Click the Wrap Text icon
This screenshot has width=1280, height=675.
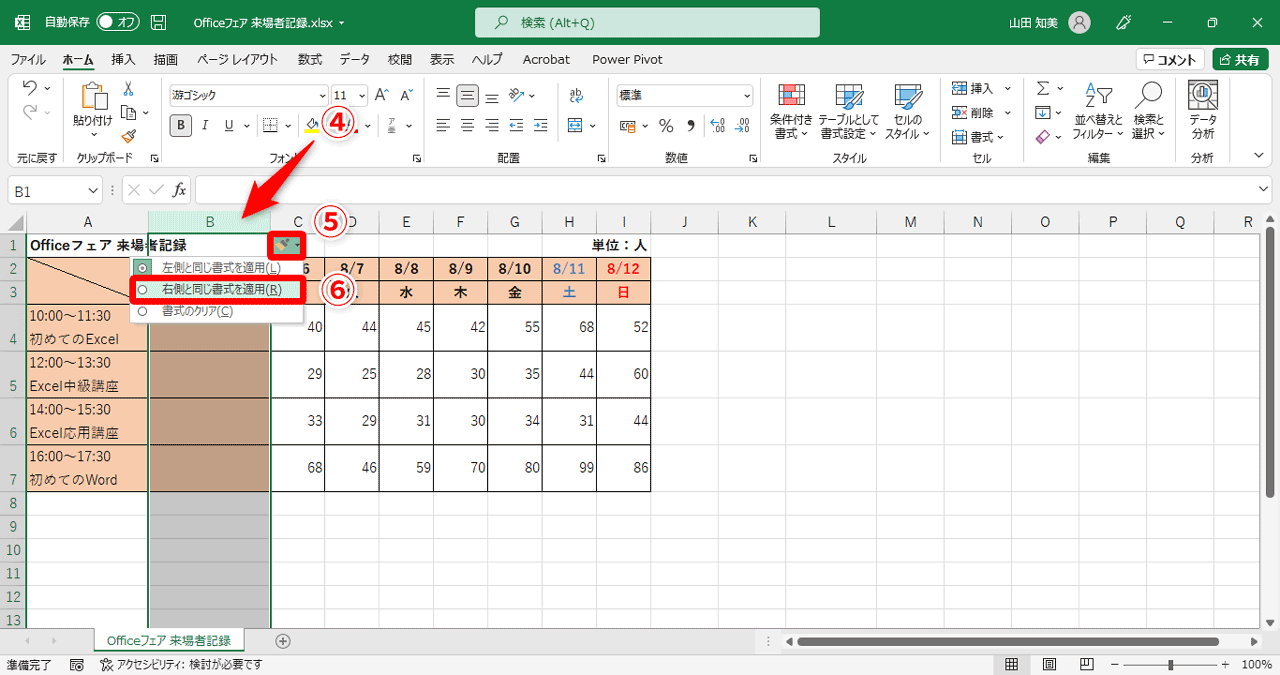point(575,95)
